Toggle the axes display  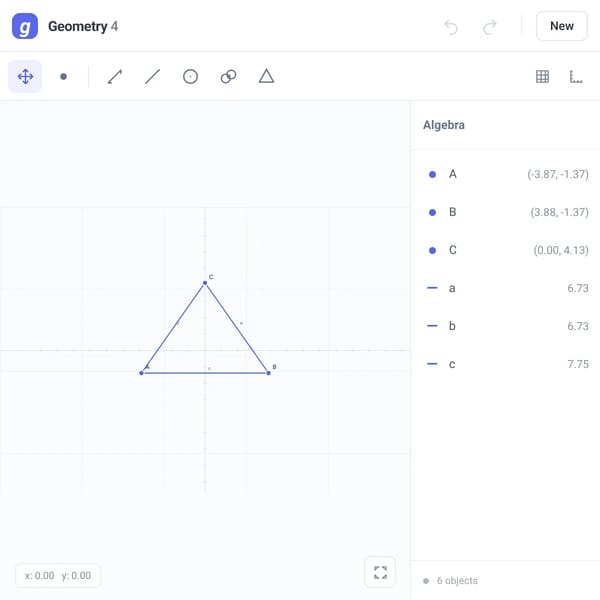tap(576, 77)
